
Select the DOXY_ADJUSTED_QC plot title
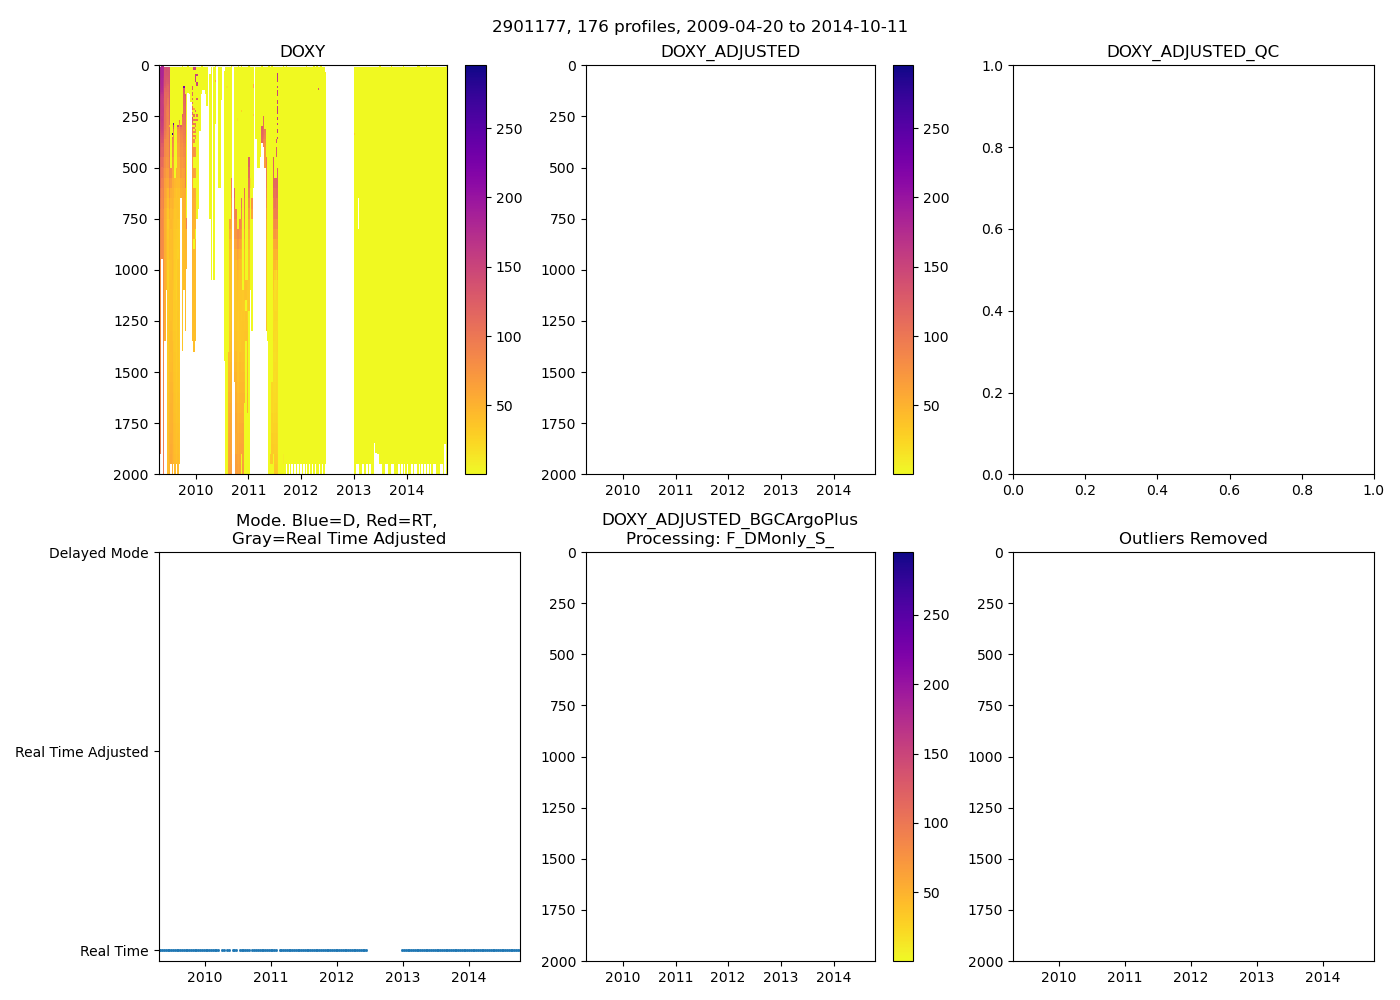1192,52
